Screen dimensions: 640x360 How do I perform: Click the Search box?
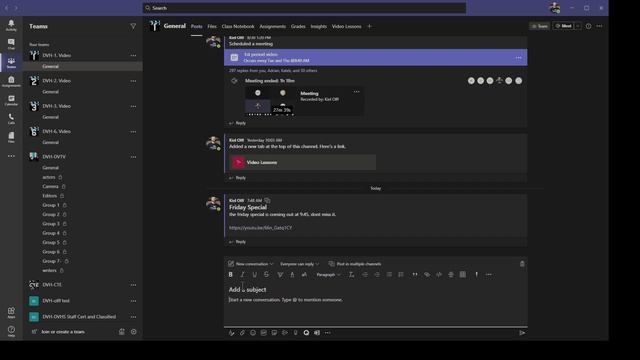pyautogui.click(x=304, y=8)
